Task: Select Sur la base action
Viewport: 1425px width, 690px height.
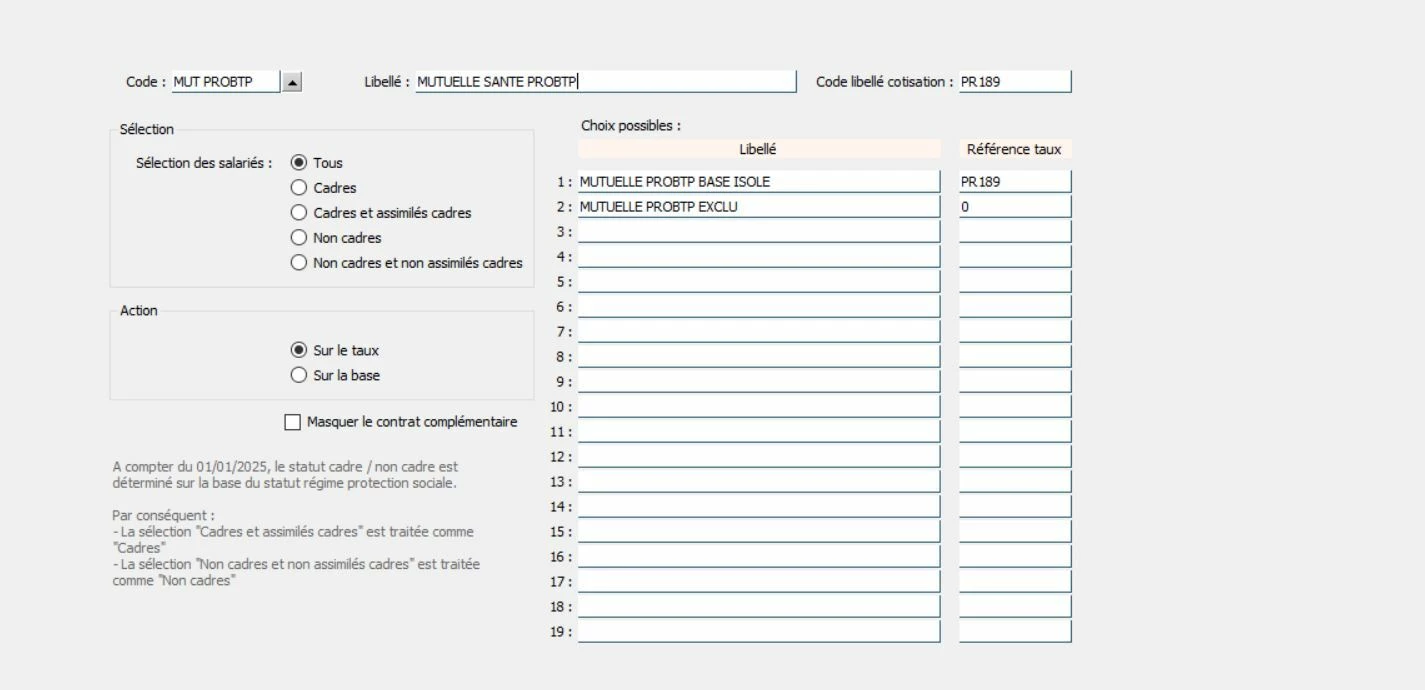Action: pyautogui.click(x=298, y=375)
